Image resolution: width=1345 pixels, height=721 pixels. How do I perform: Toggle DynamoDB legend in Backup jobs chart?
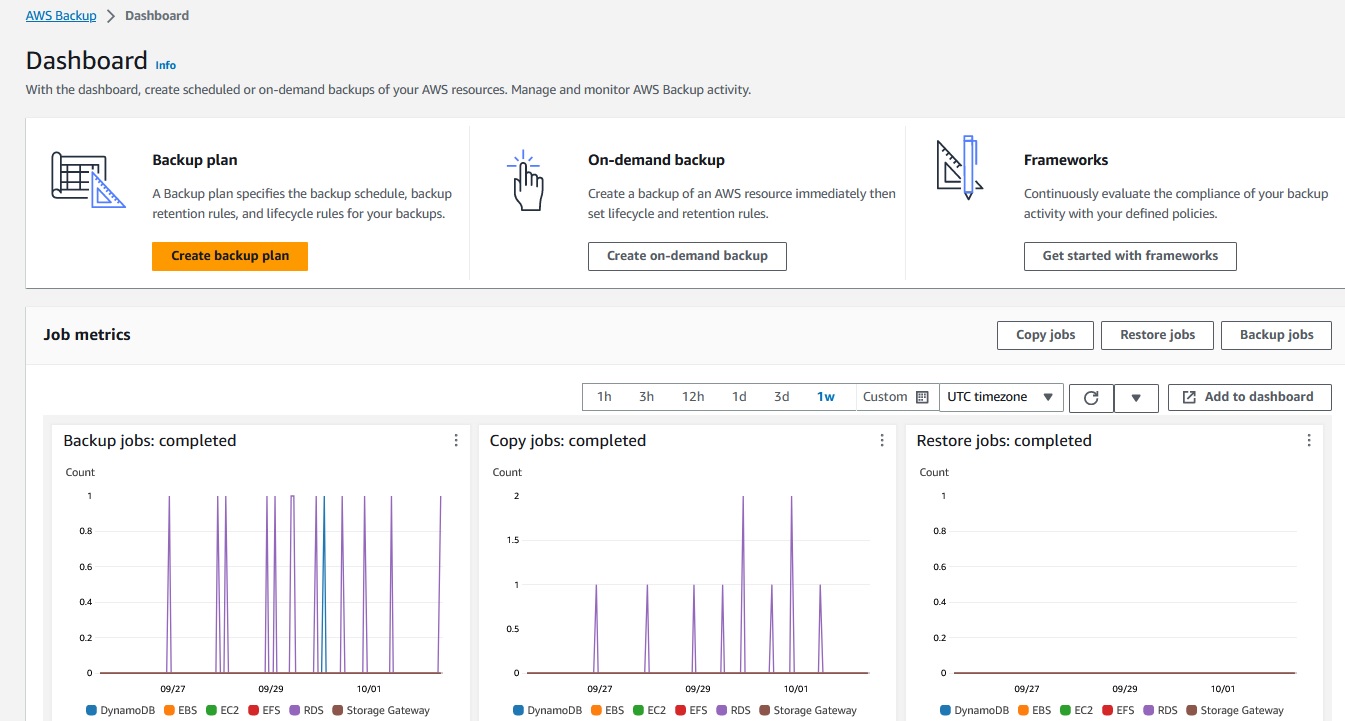120,711
